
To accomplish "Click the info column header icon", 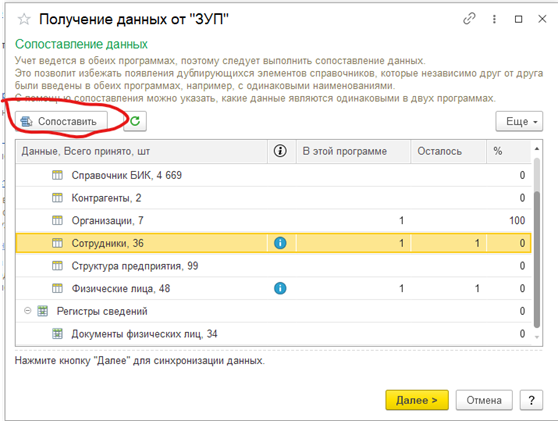I will (x=280, y=151).
